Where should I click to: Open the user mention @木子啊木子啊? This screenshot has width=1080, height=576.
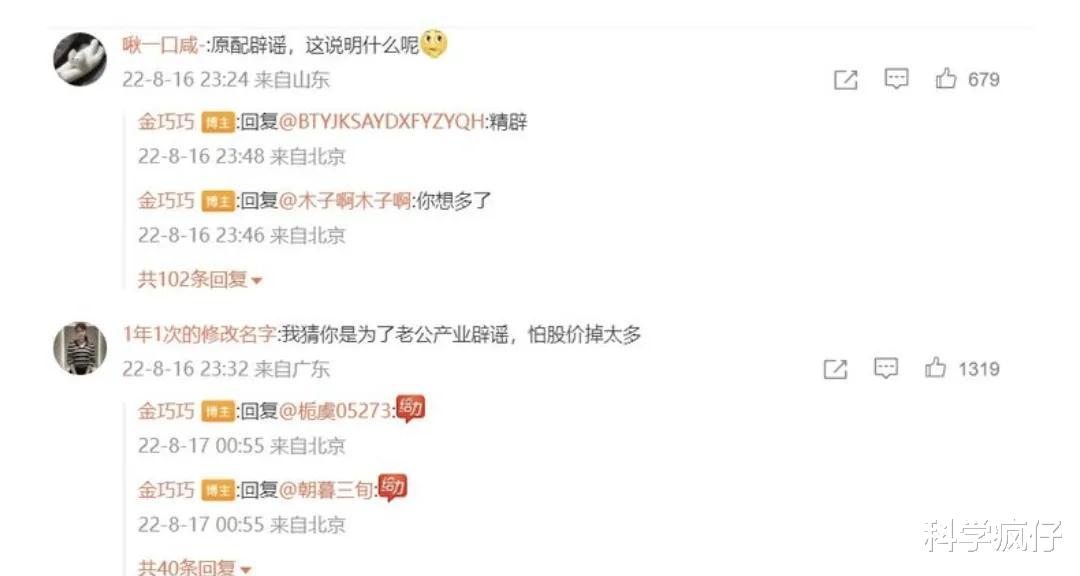345,201
